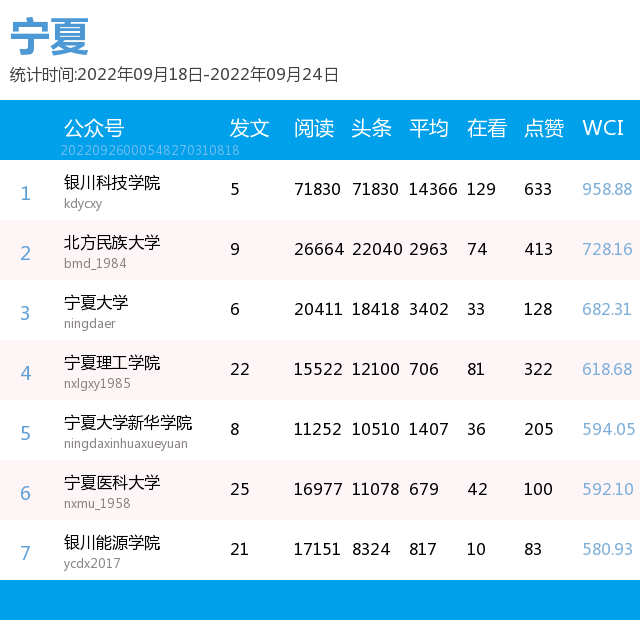This screenshot has height=620, width=640.
Task: Click 在看 value 129
Action: tap(481, 189)
